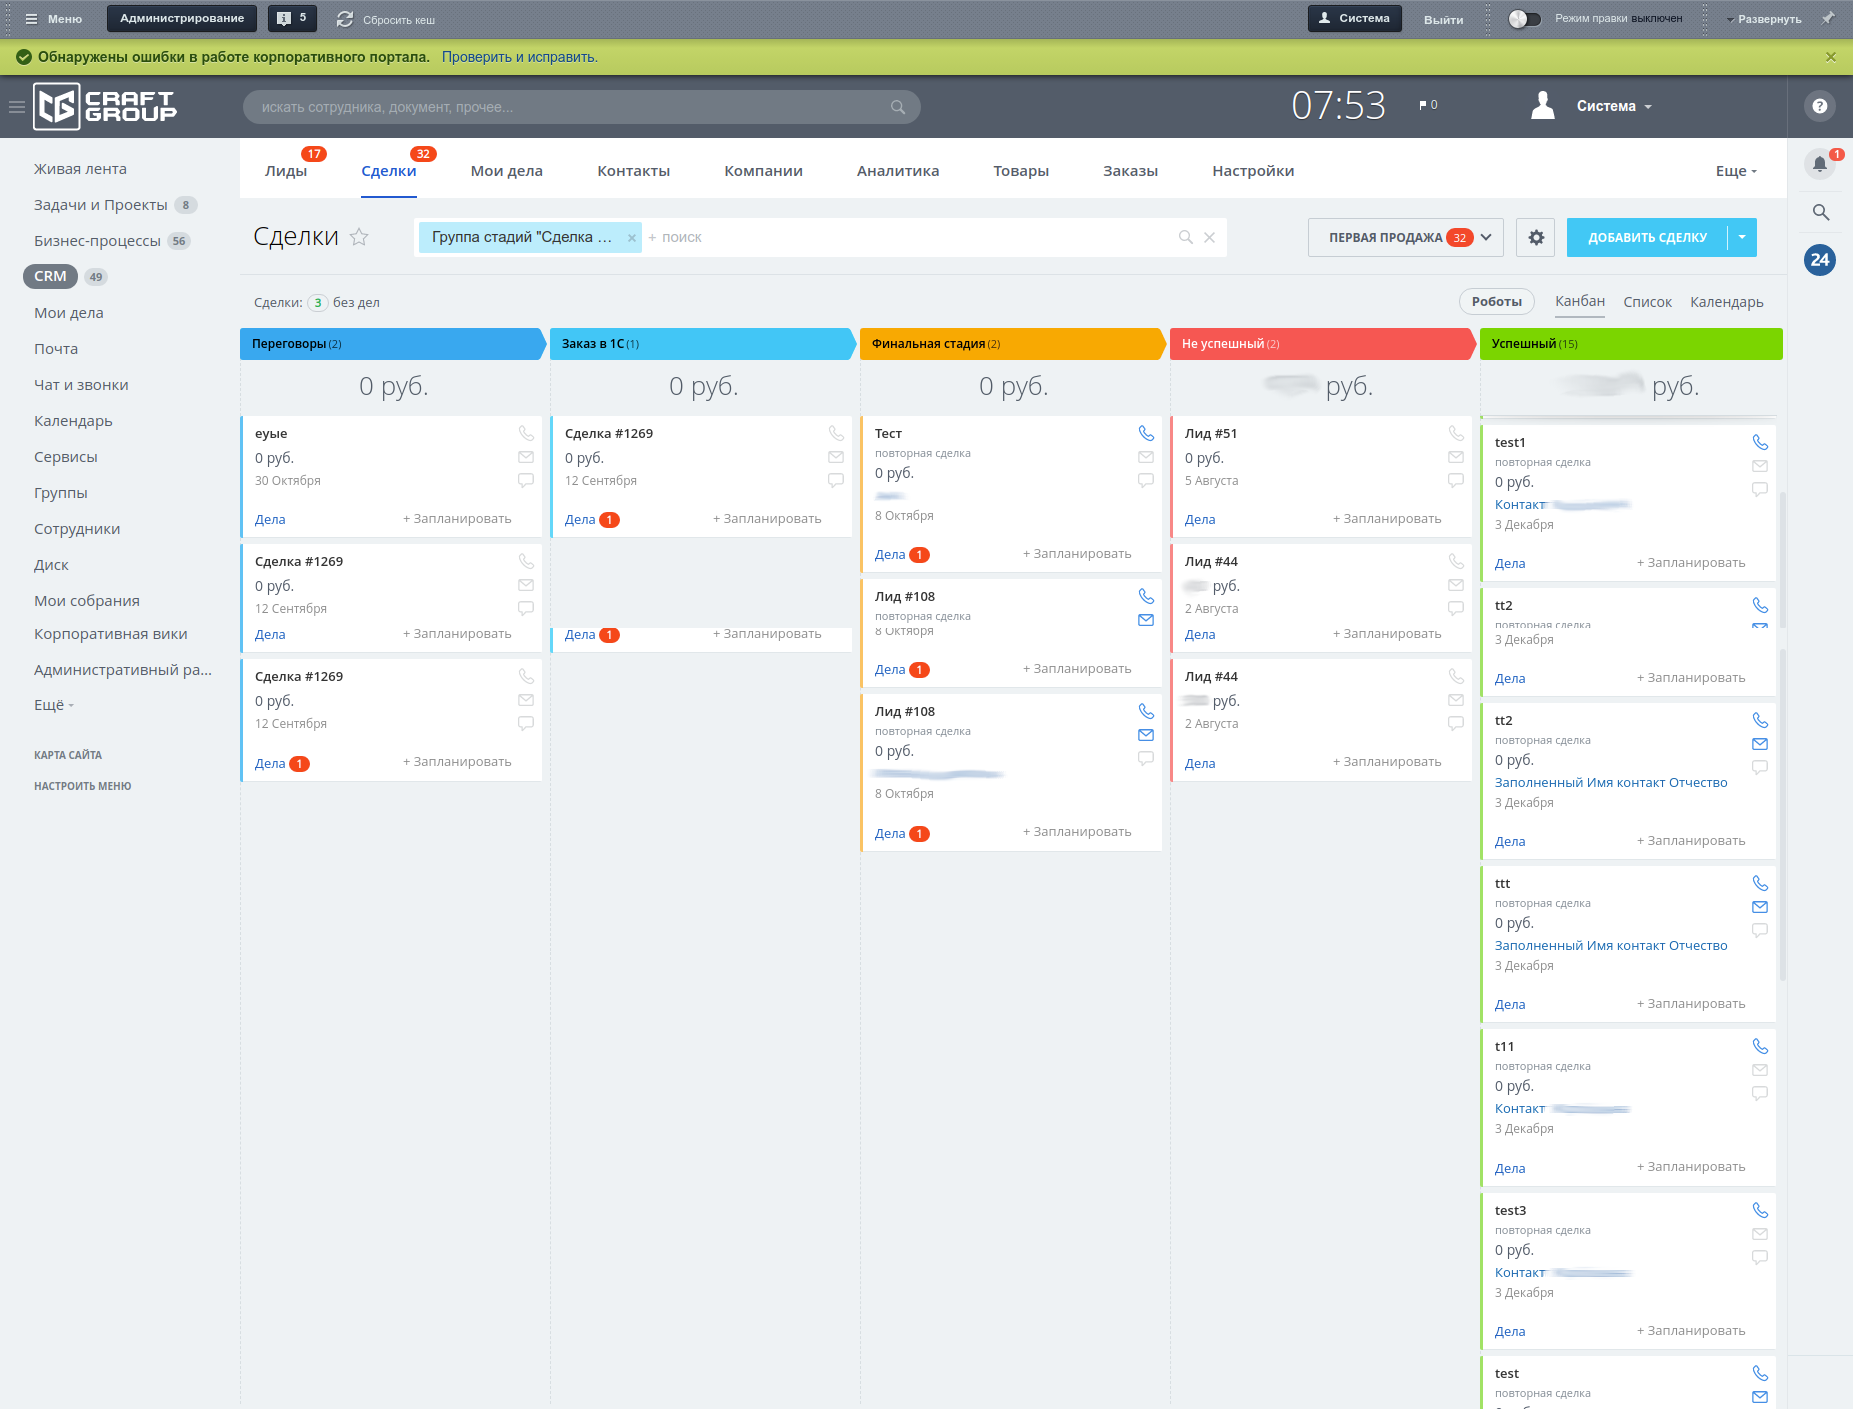Expand the Первая продажа funnel dropdown

tap(1486, 238)
